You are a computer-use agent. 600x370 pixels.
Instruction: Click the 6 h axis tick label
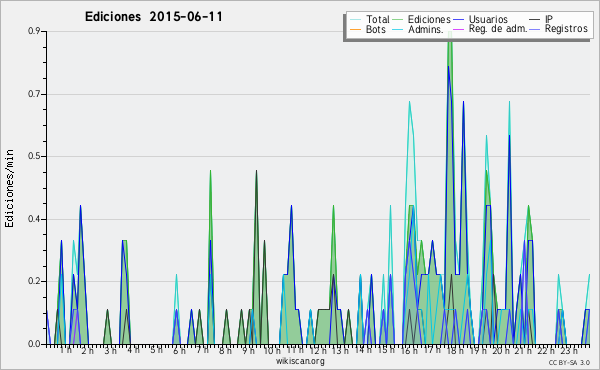[179, 350]
